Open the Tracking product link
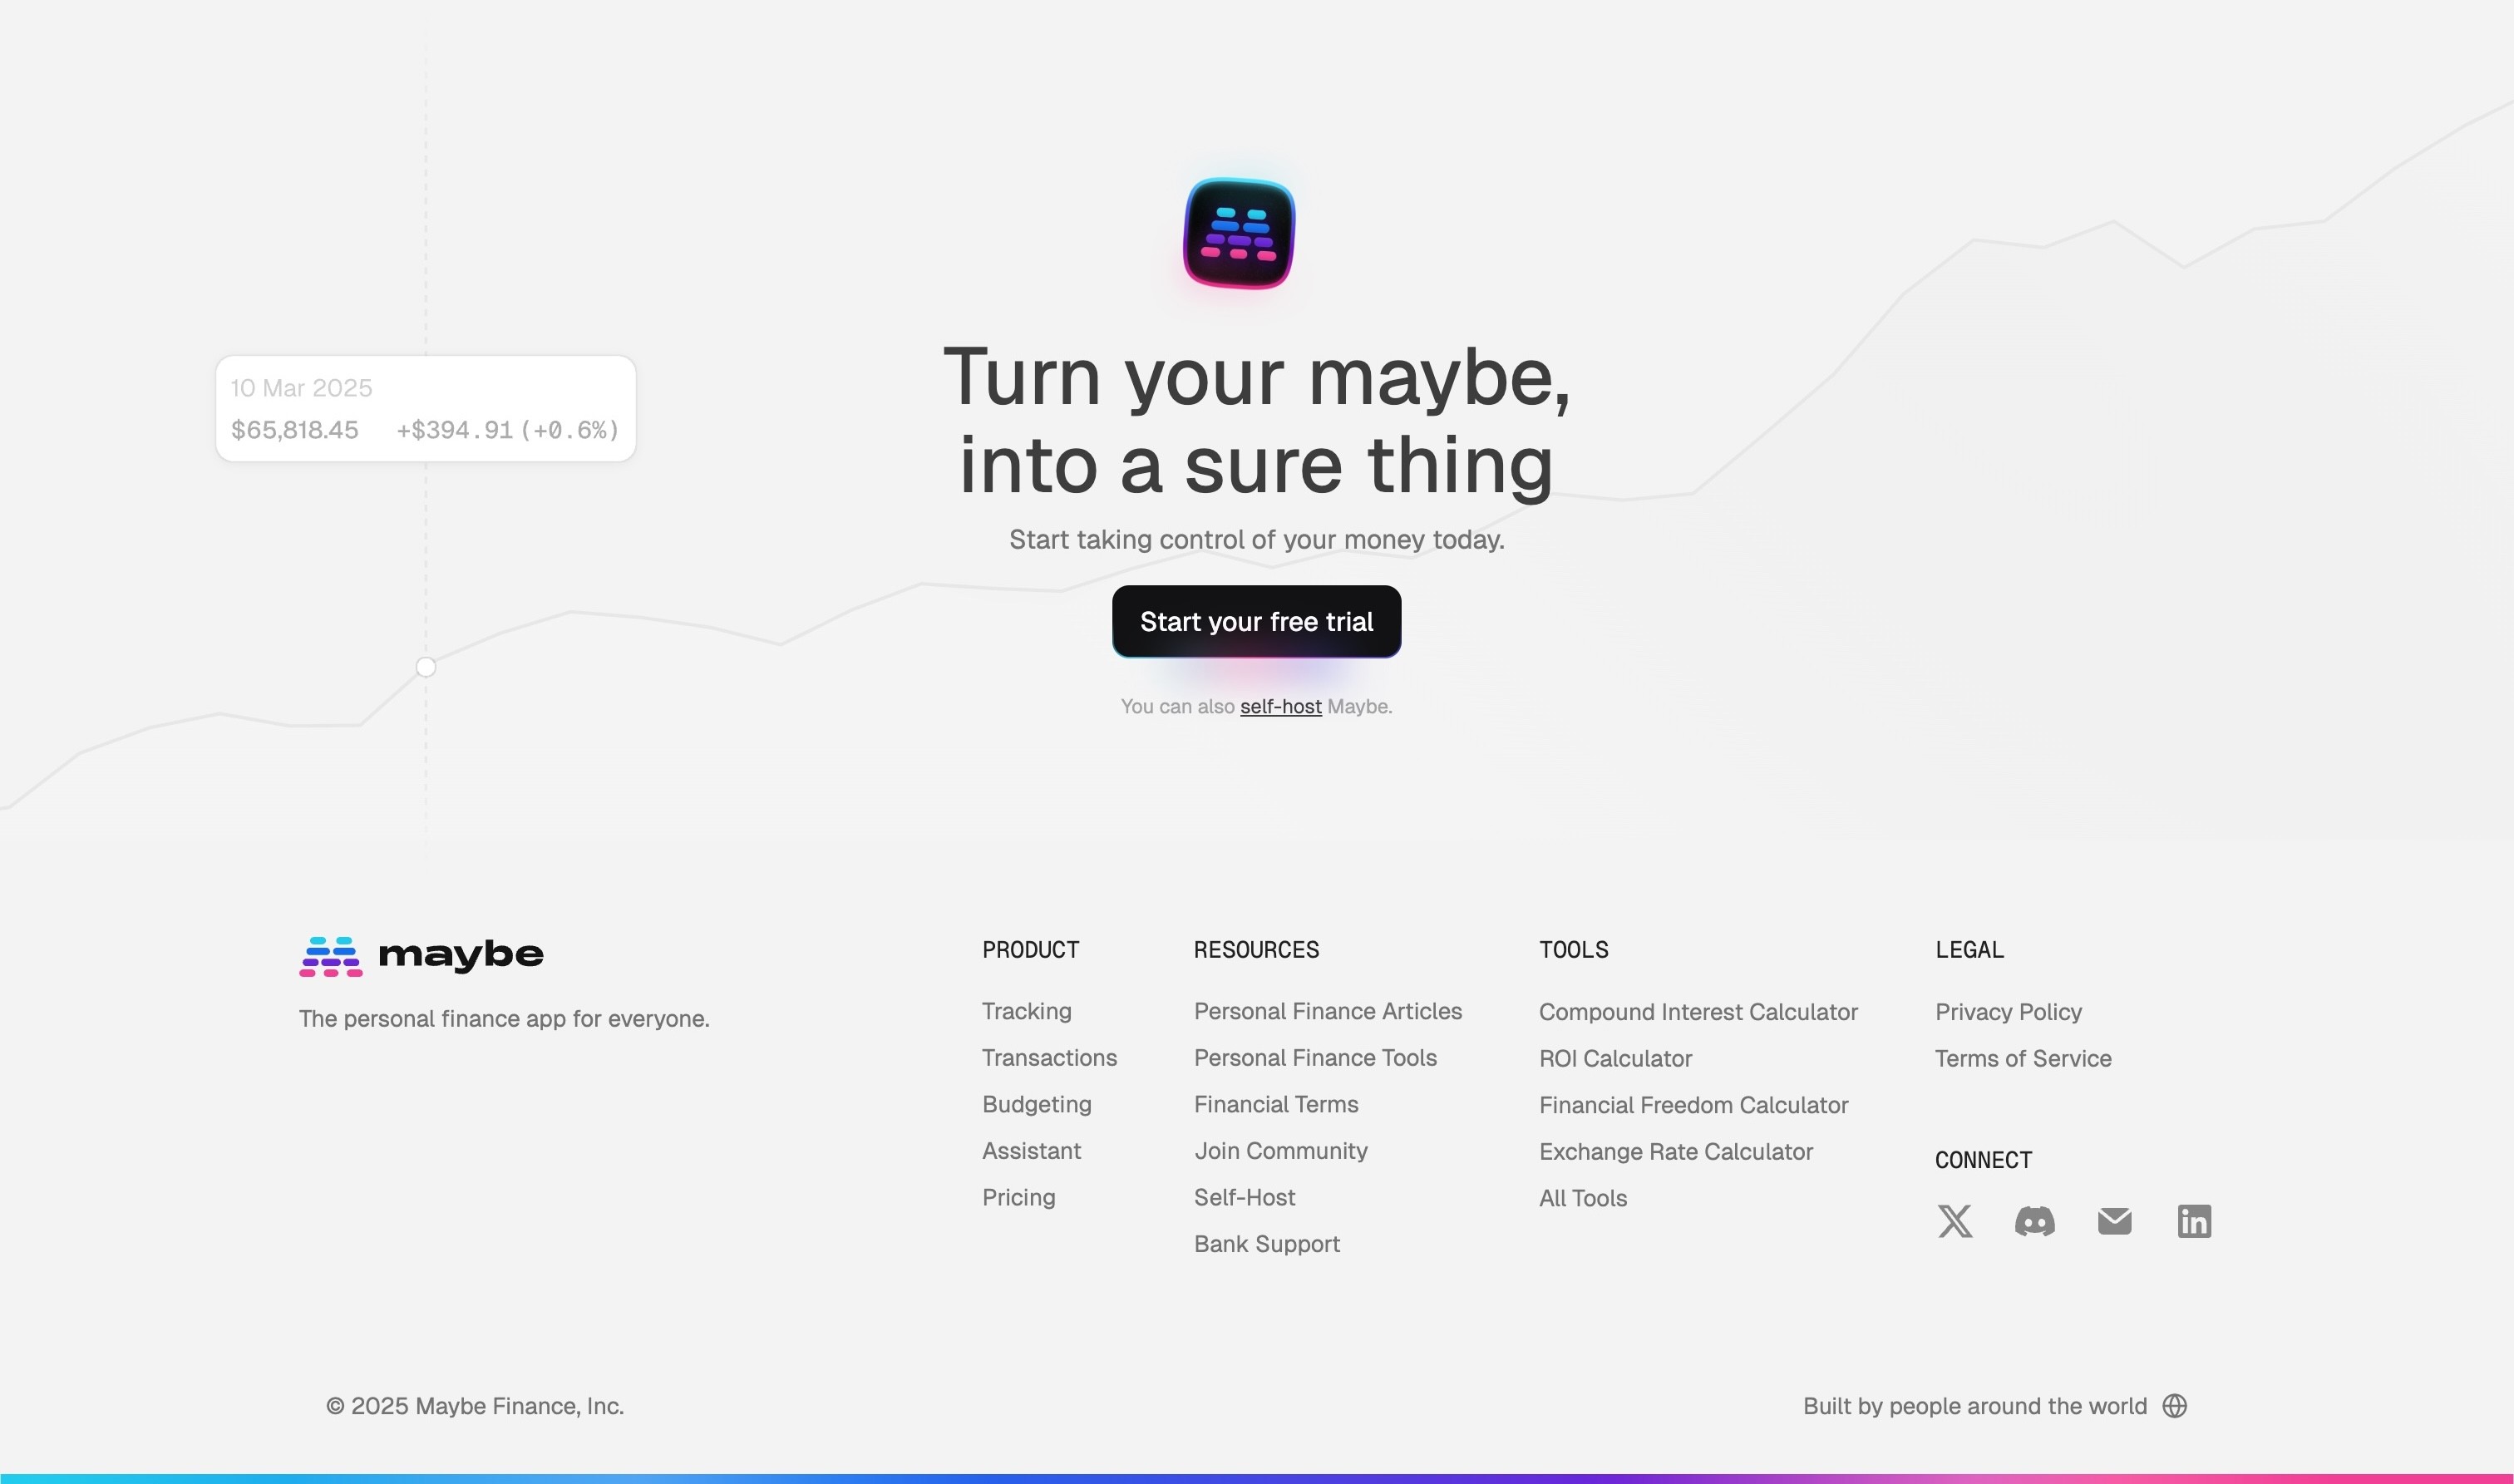This screenshot has height=1484, width=2514. point(1026,1011)
